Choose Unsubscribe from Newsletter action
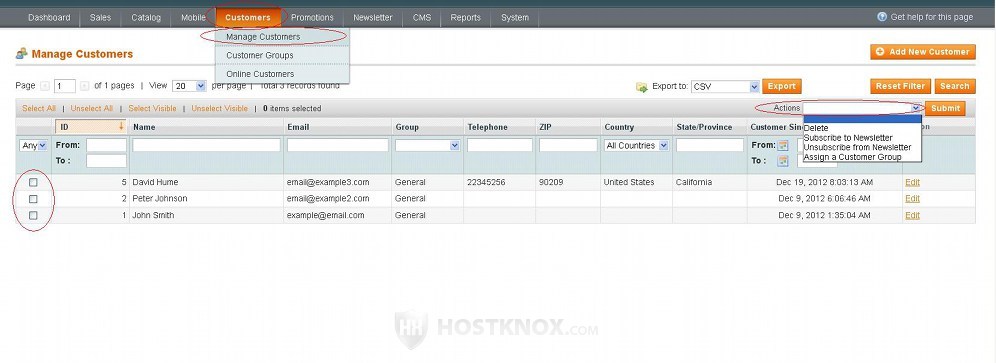 click(858, 147)
